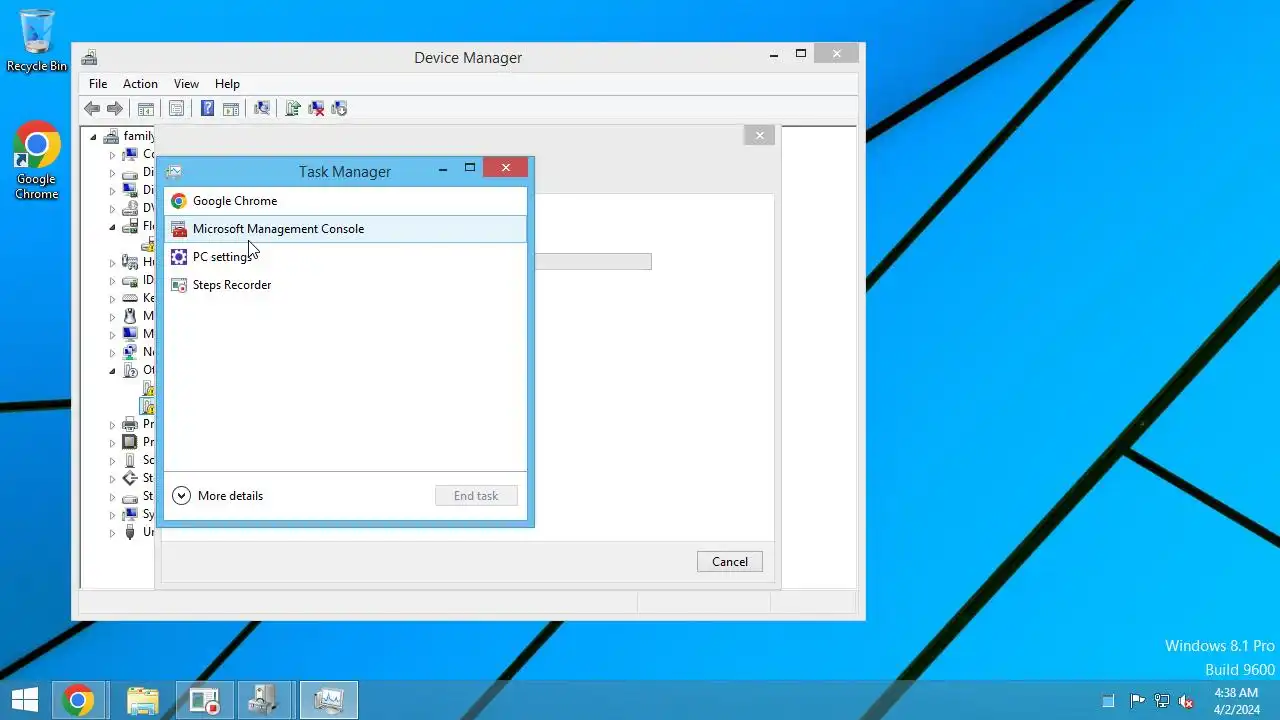Select Google Chrome in Task Manager list
1280x720 pixels.
tap(345, 201)
